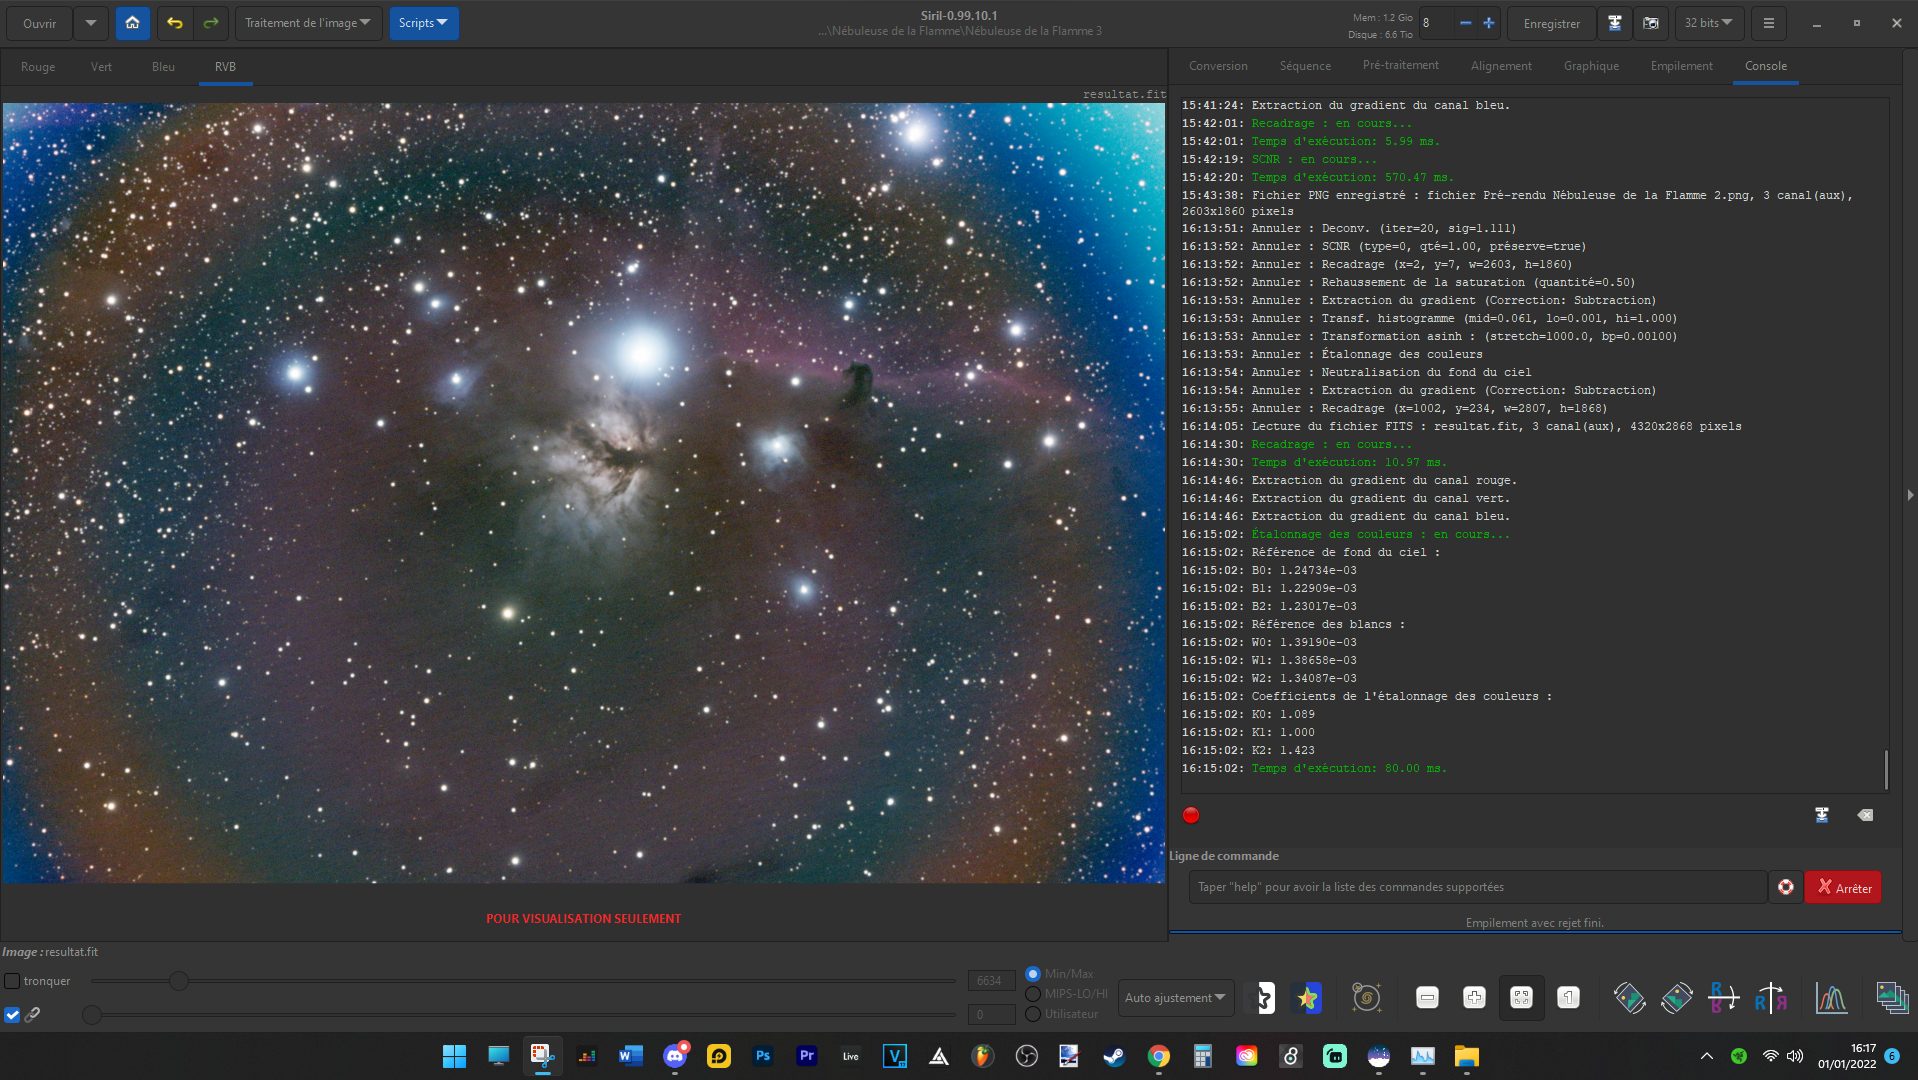Select the Utilisateur radio option
Viewport: 1918px width, 1080px height.
coord(1033,1014)
